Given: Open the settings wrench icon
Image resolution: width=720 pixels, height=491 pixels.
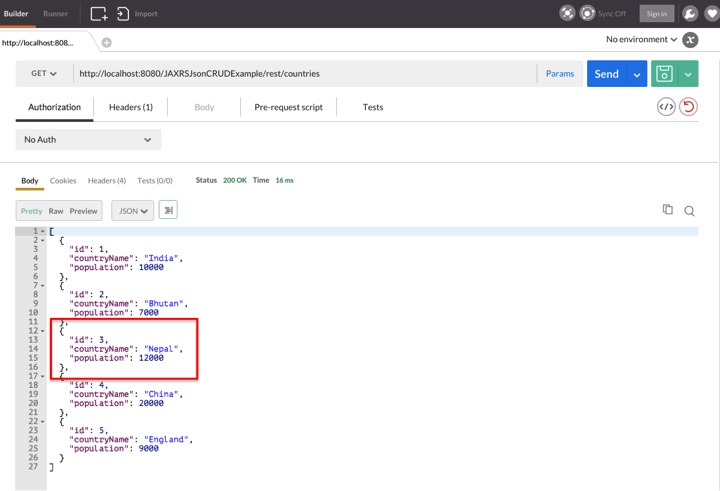Looking at the screenshot, I should click(x=690, y=13).
